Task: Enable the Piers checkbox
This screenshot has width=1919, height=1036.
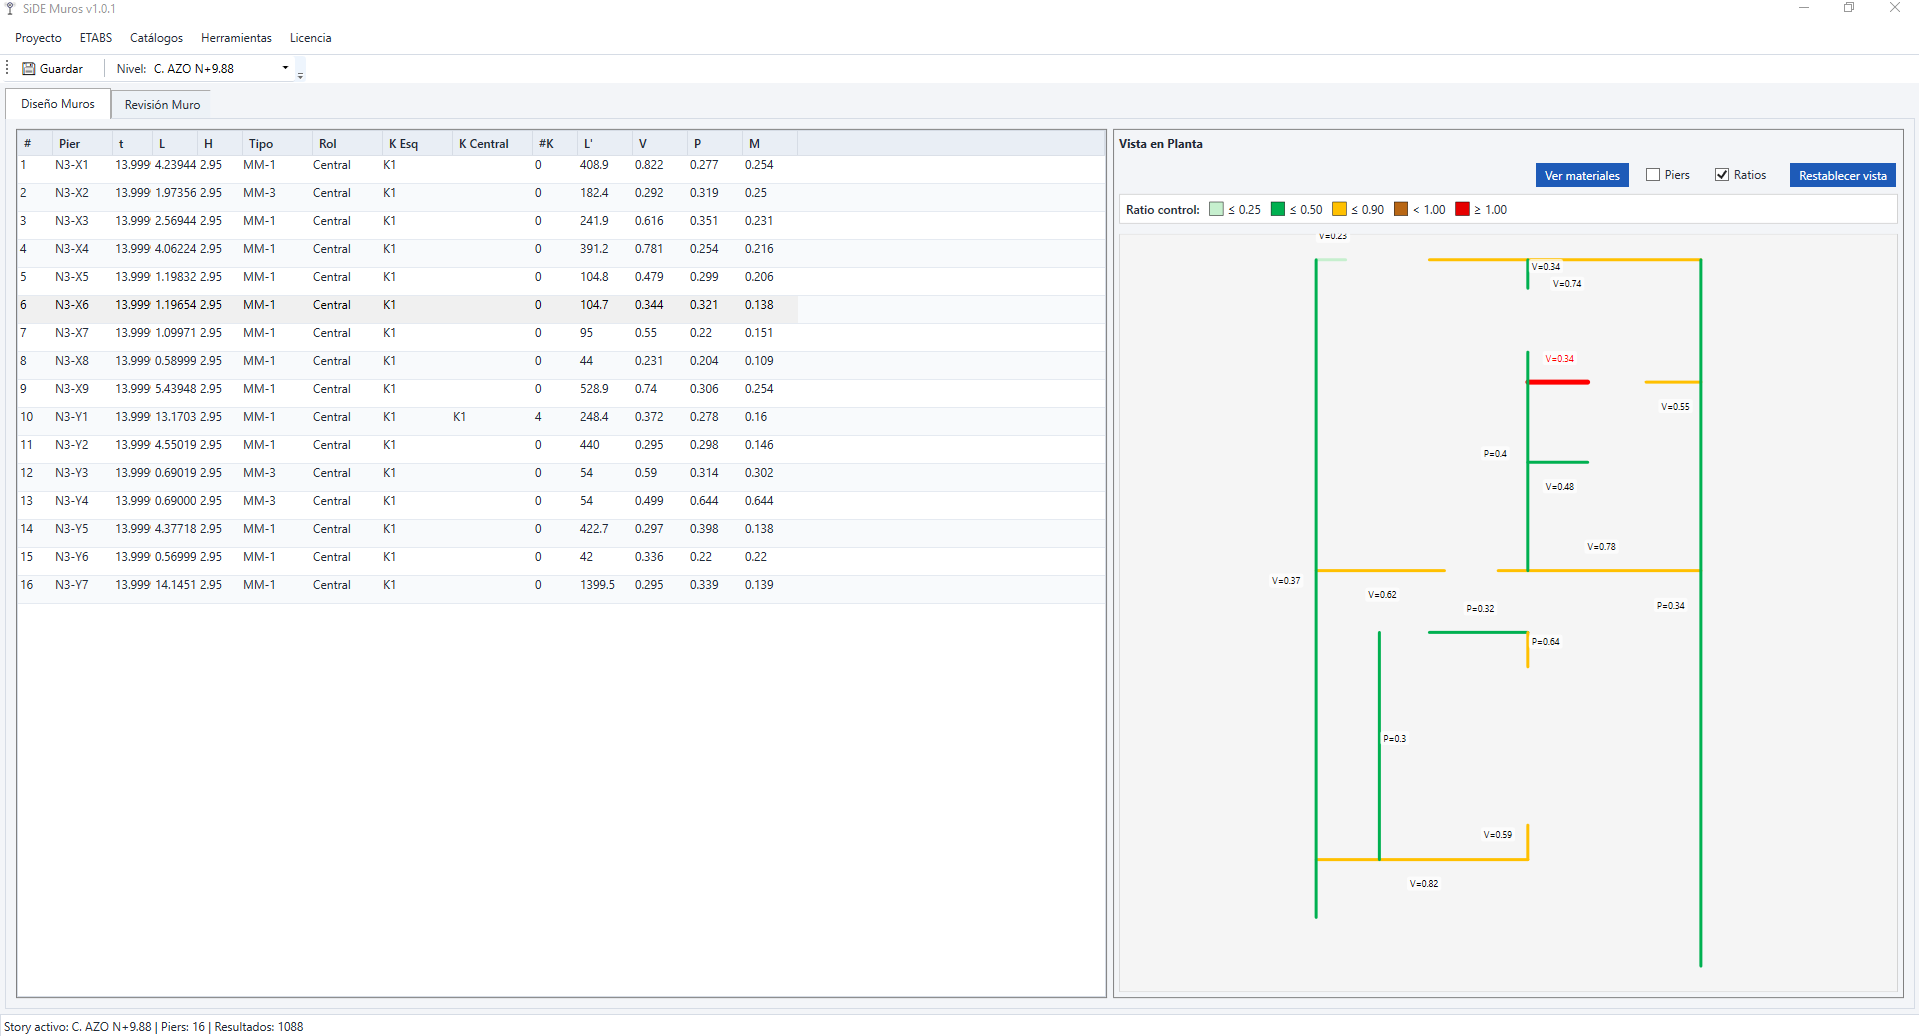Action: point(1653,175)
